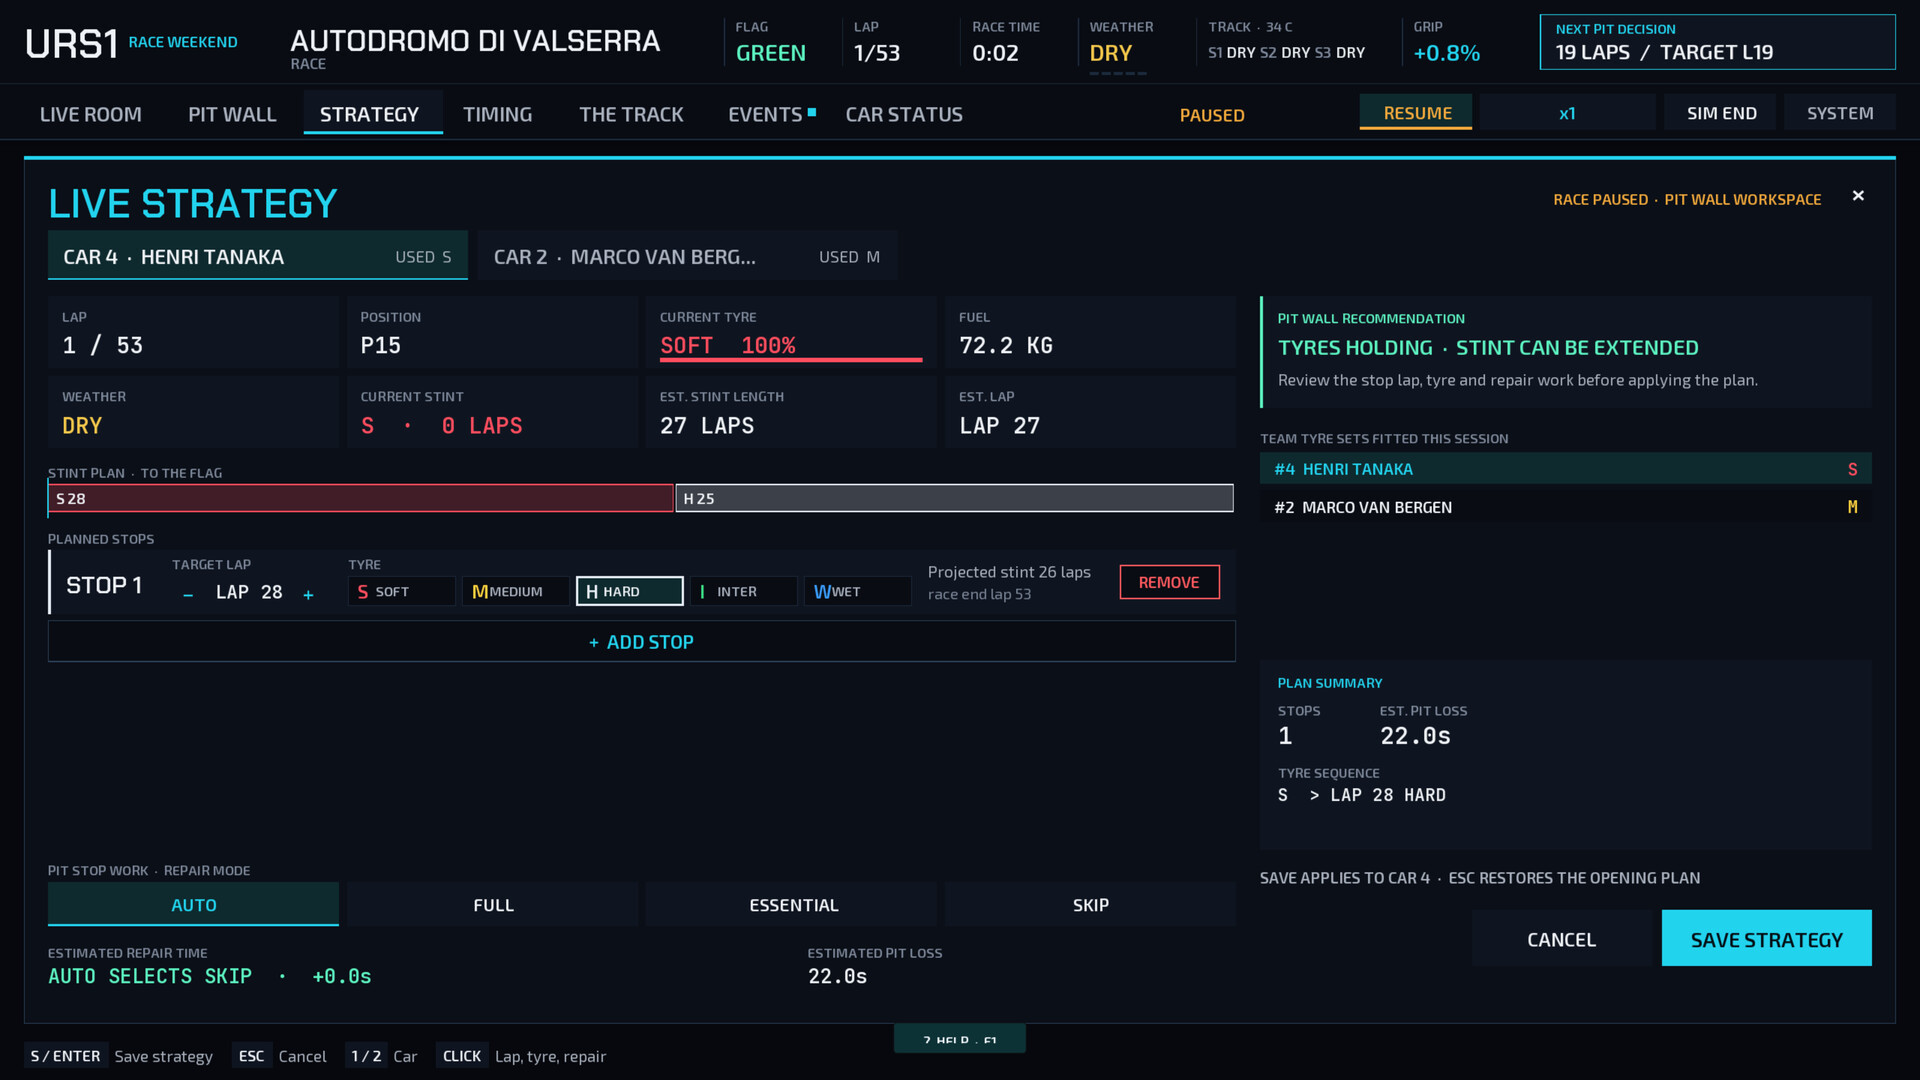The width and height of the screenshot is (1920, 1080).
Task: Increase Stop 1 target lap with plus
Action: (308, 594)
